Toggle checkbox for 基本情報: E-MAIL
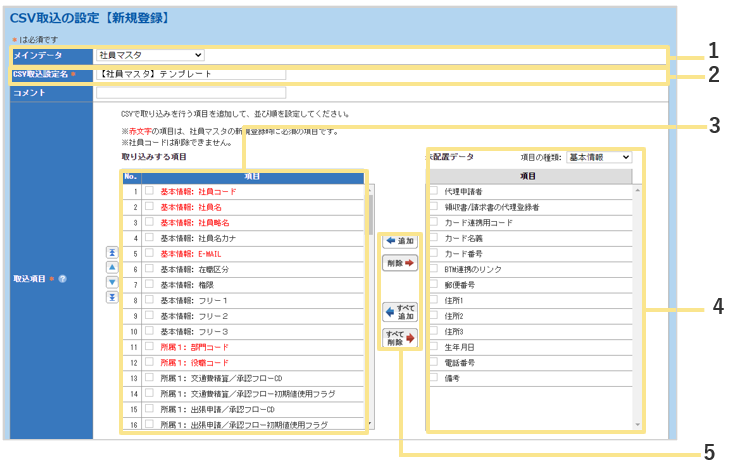 [x=149, y=254]
